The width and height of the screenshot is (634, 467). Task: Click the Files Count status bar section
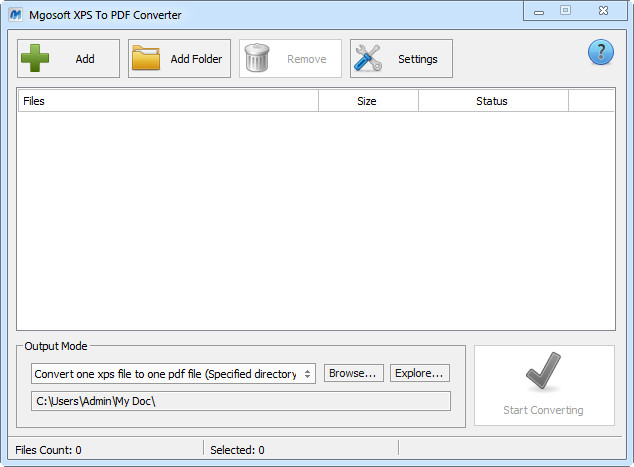click(x=105, y=450)
